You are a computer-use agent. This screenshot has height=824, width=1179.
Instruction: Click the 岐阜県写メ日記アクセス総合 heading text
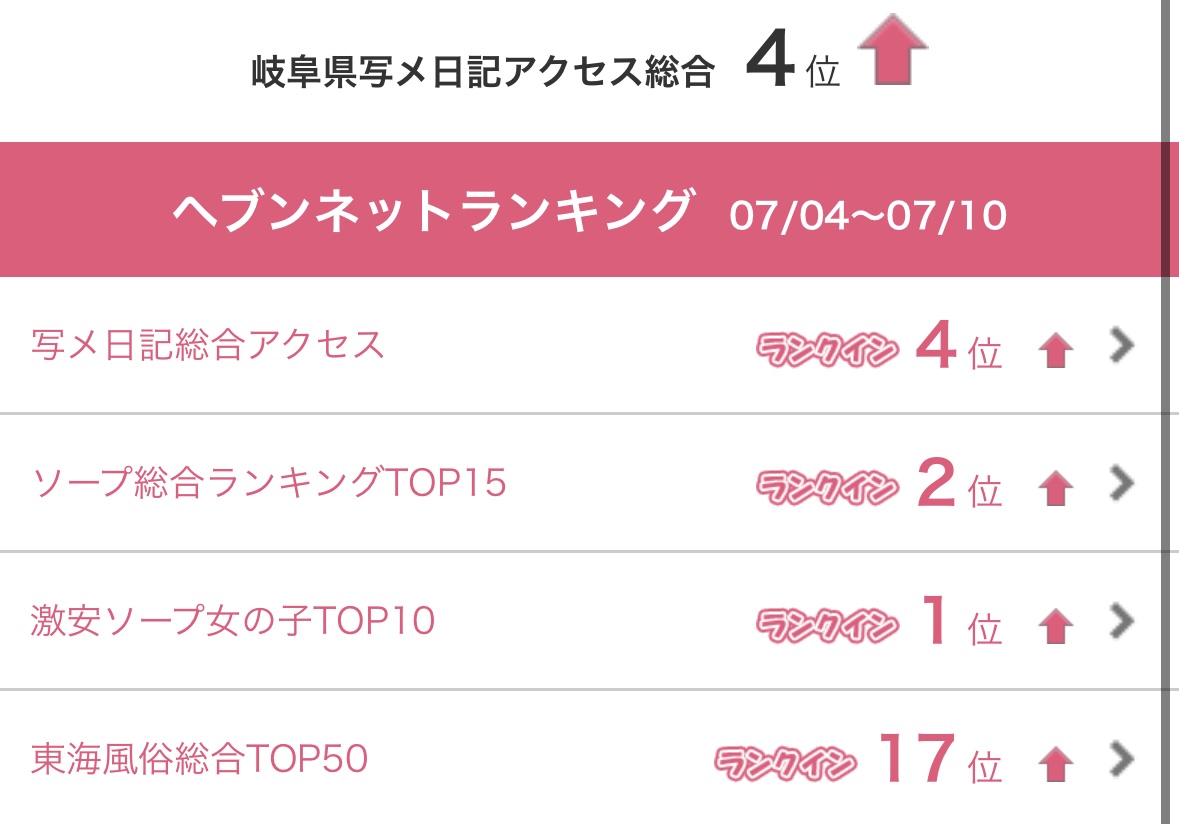point(482,71)
